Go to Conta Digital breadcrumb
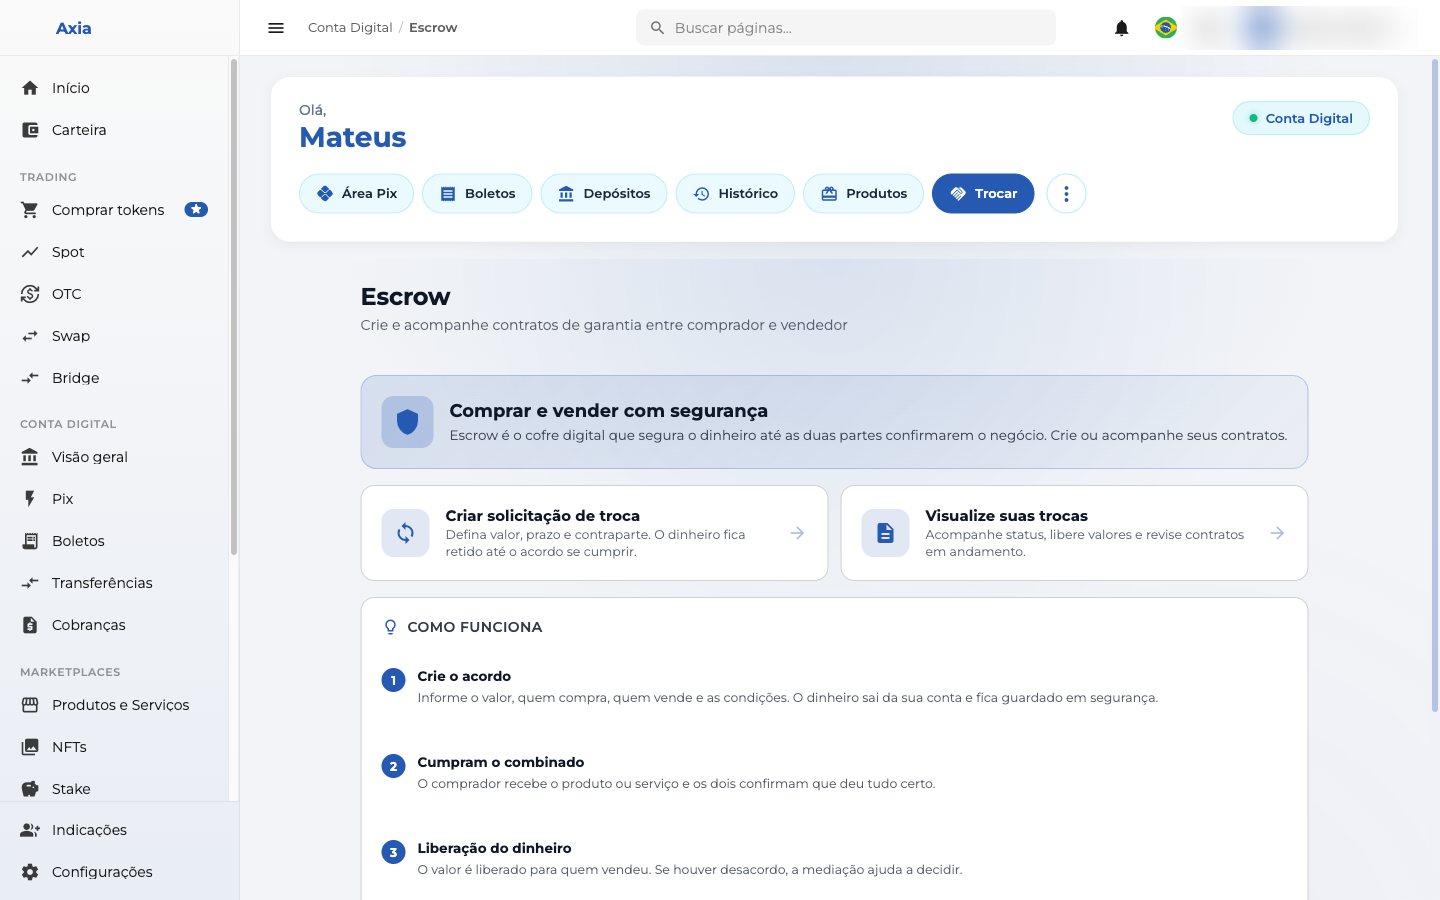The width and height of the screenshot is (1440, 900). tap(350, 28)
